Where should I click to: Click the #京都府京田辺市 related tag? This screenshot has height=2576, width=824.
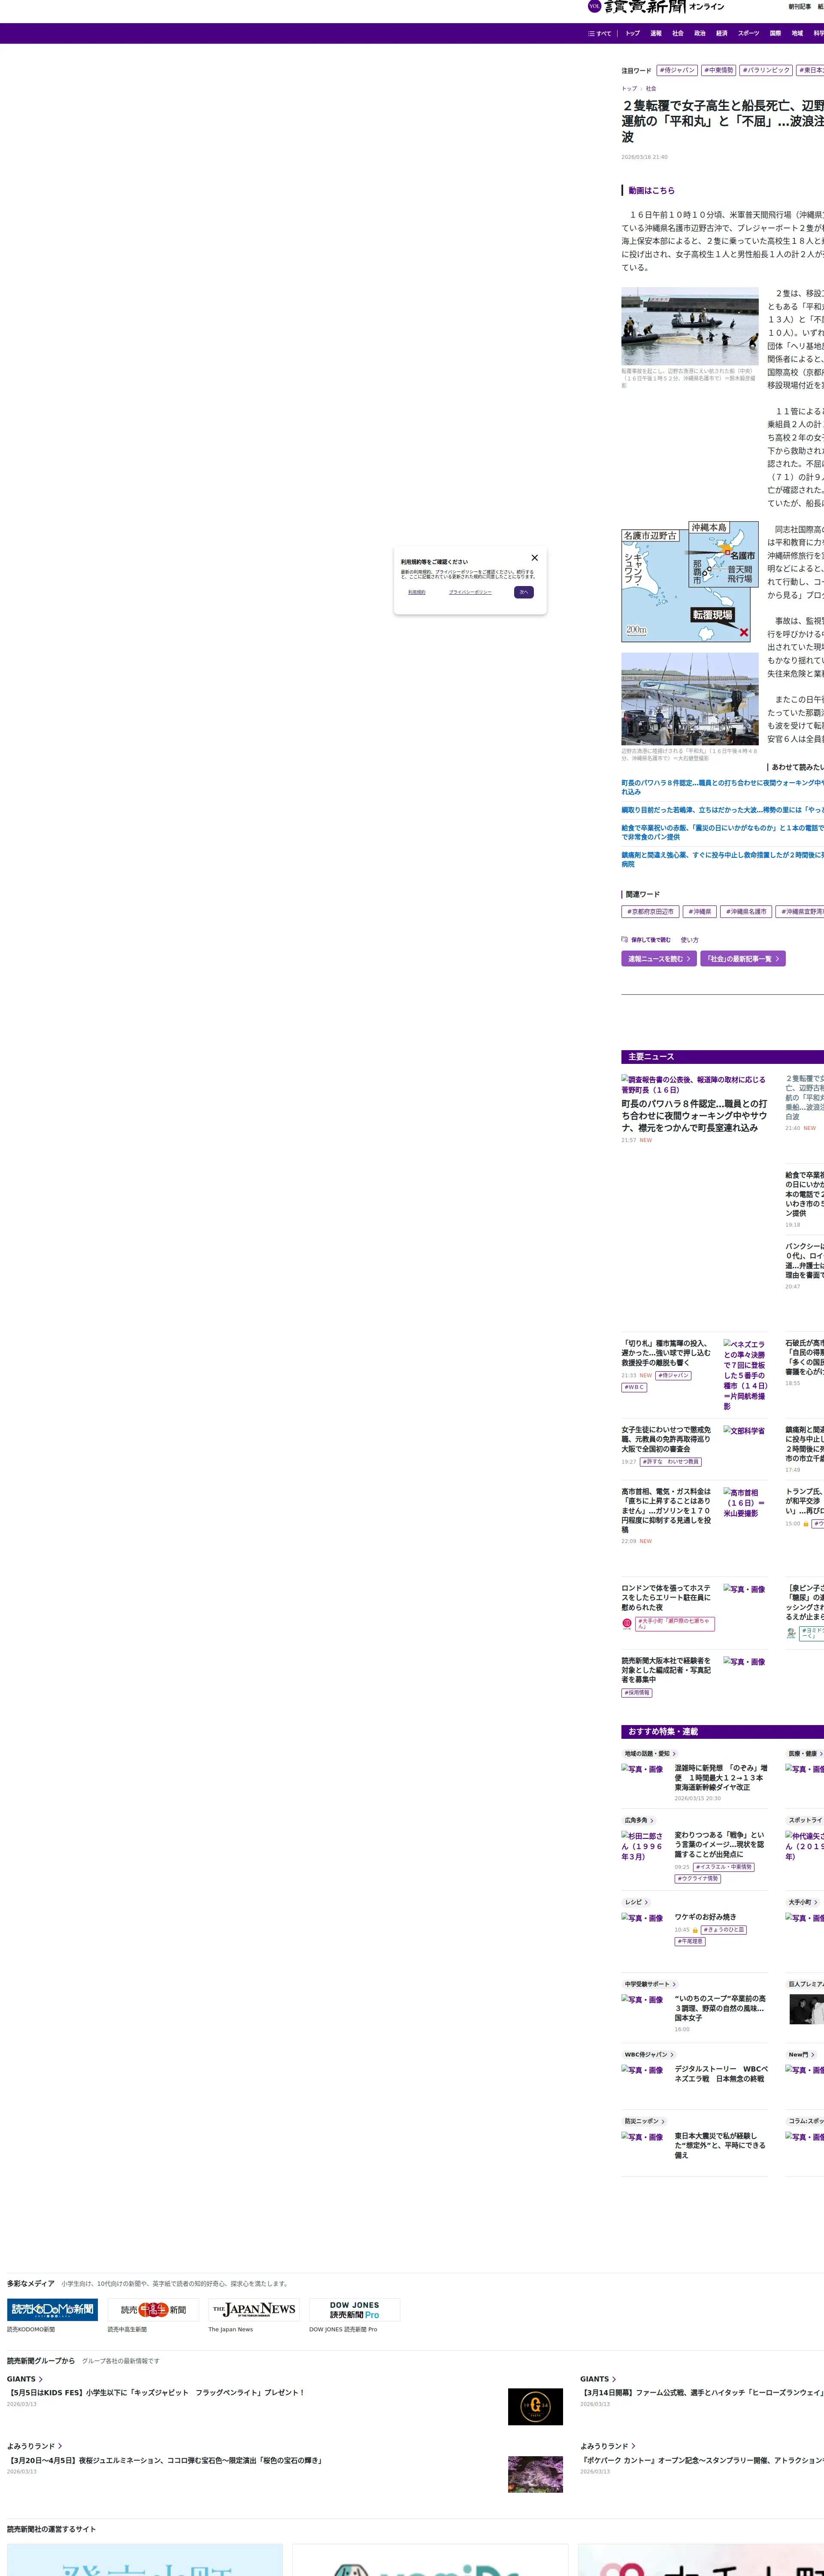(x=650, y=912)
